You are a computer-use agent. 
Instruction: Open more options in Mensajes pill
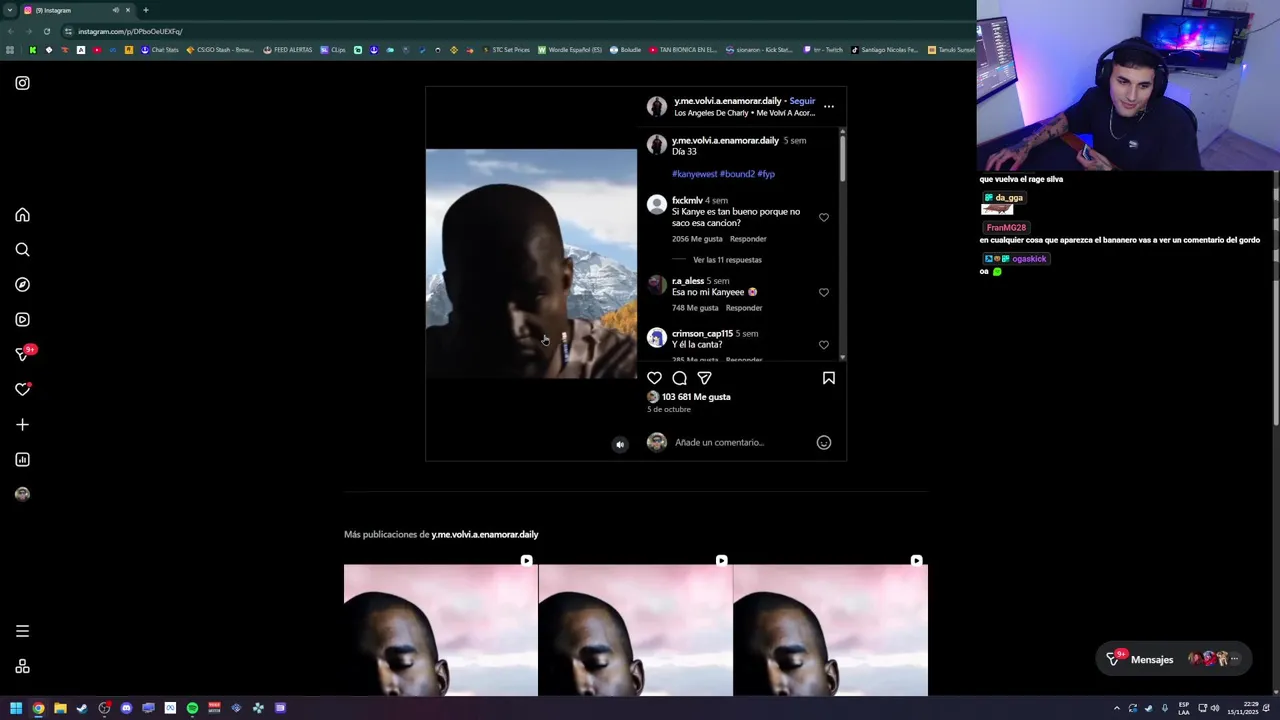tap(1234, 659)
